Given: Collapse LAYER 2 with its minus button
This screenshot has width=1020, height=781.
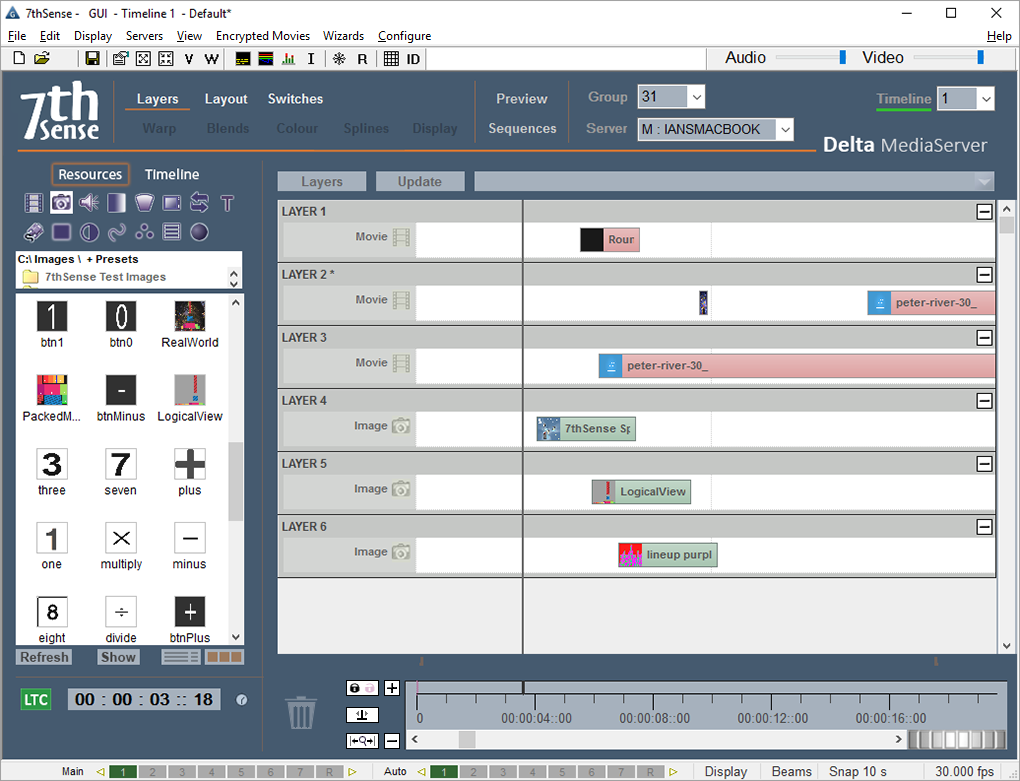Looking at the screenshot, I should (x=984, y=275).
